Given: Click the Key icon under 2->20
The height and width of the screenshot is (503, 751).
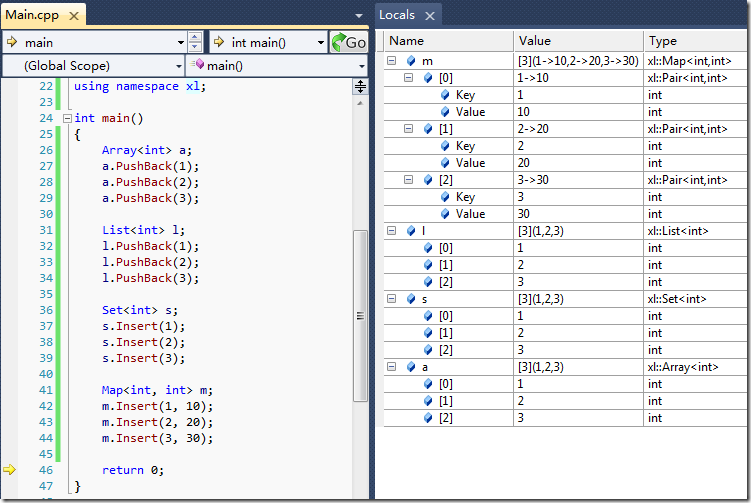Looking at the screenshot, I should (445, 146).
